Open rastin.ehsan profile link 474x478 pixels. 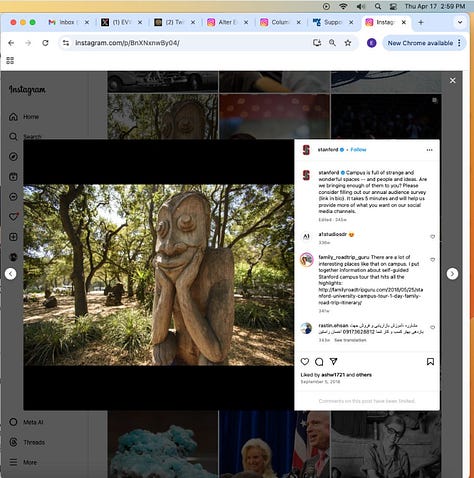click(x=333, y=325)
